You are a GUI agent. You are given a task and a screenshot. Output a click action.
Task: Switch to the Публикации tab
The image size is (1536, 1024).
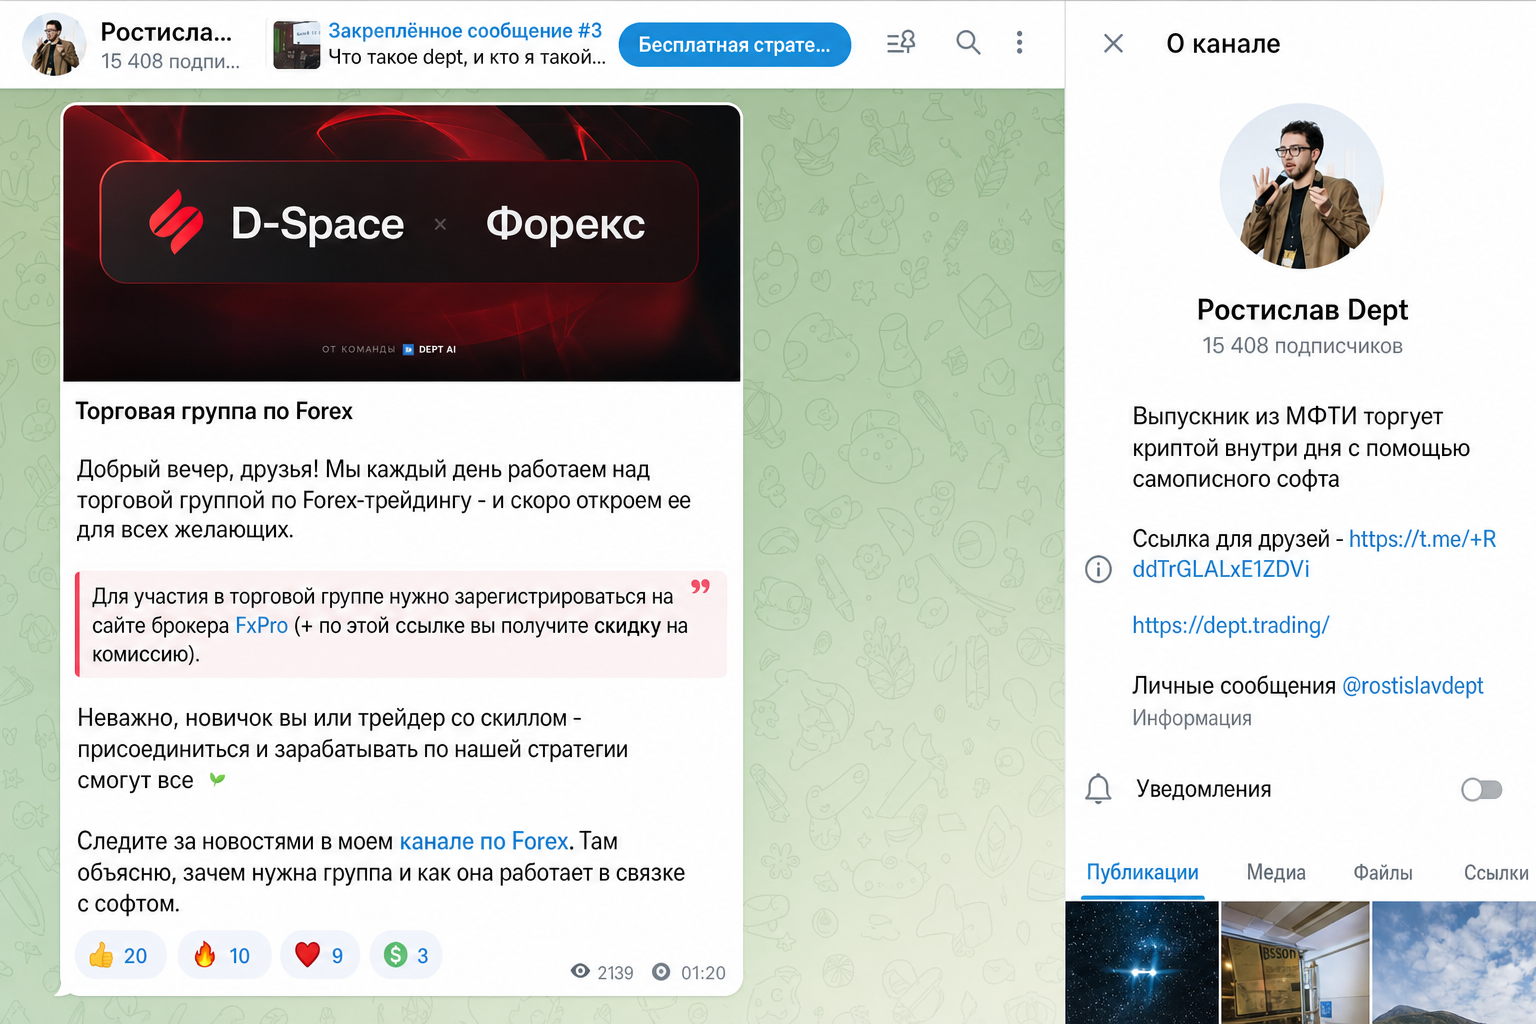tap(1142, 872)
